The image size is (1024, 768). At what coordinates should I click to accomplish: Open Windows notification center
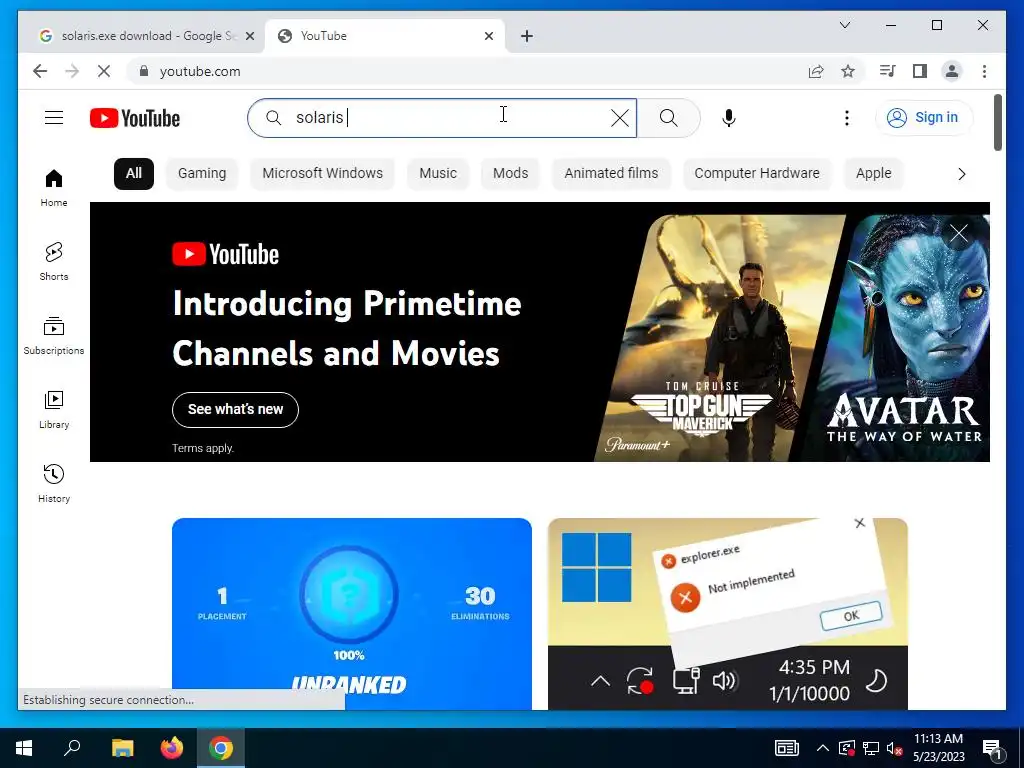coord(993,748)
